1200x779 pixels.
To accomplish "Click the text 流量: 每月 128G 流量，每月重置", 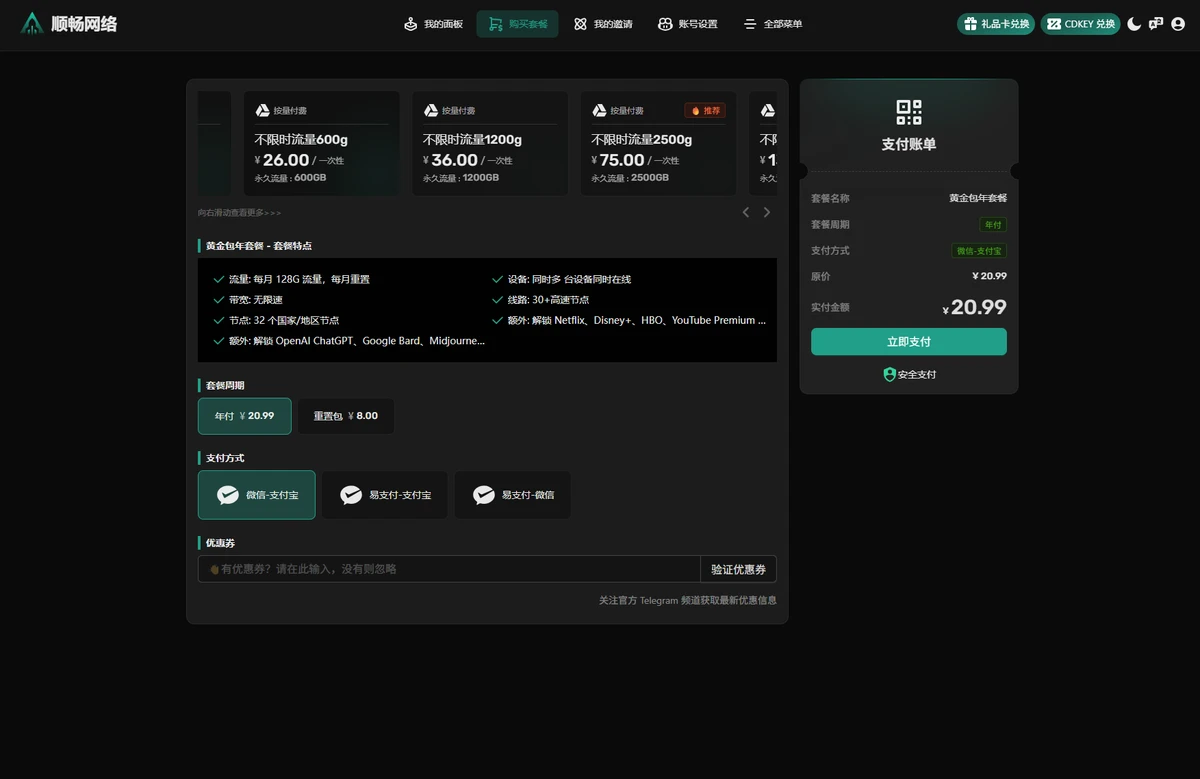I will (299, 279).
